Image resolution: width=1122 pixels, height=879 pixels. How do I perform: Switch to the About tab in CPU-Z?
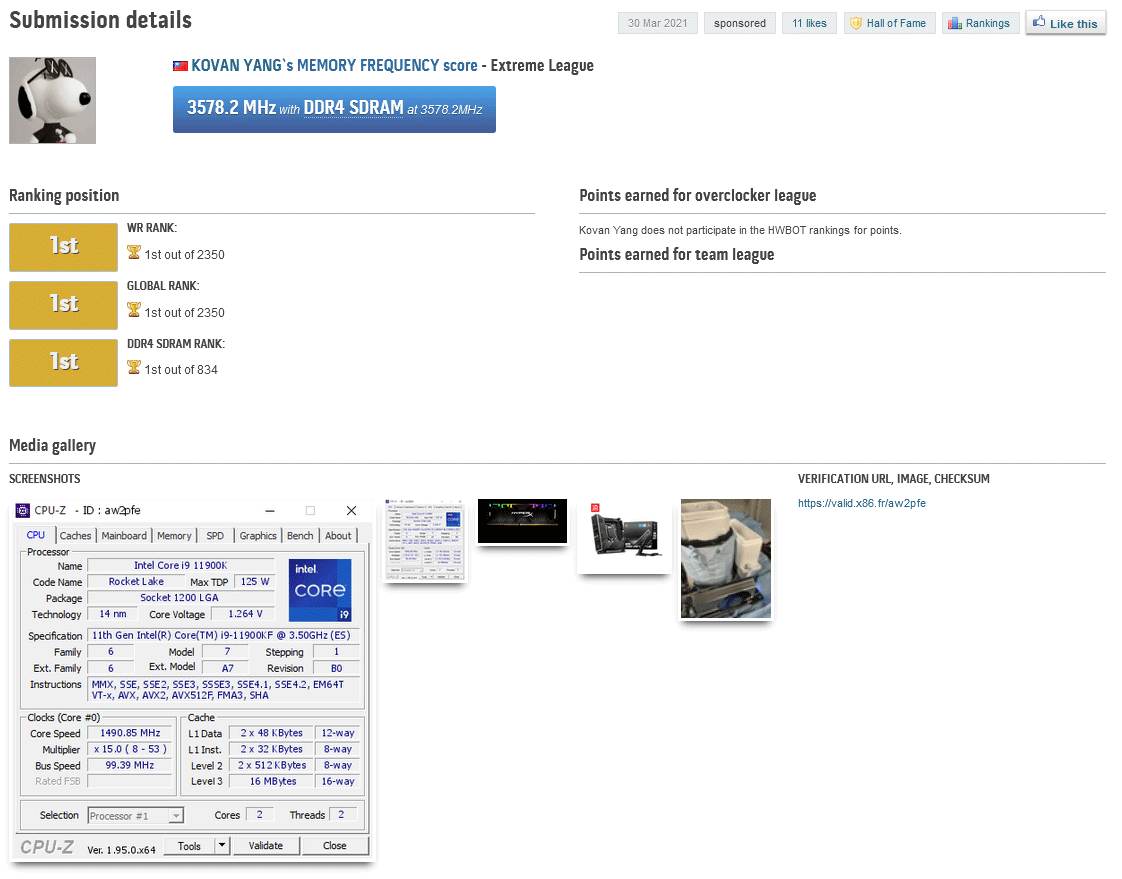click(338, 535)
